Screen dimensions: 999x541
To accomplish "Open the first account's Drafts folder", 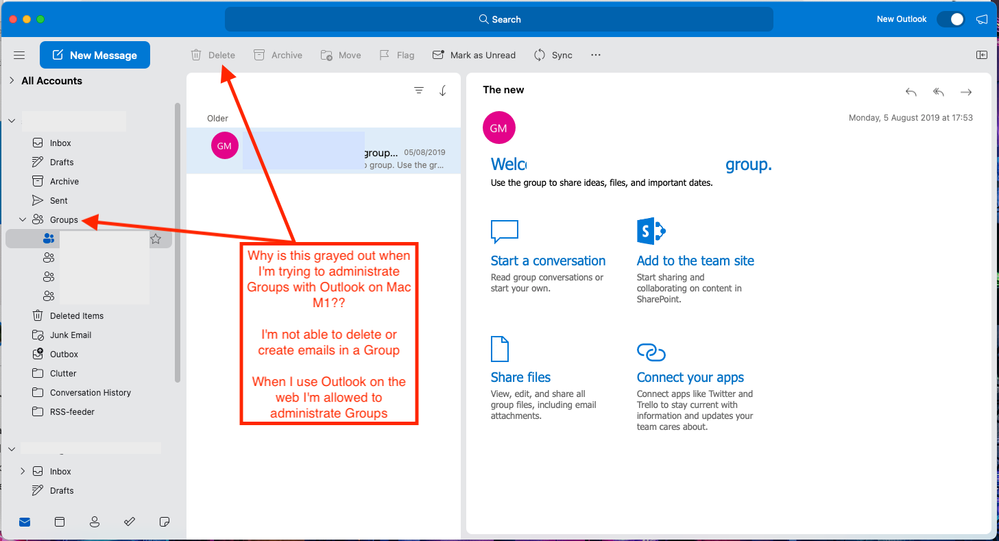I will [x=61, y=162].
